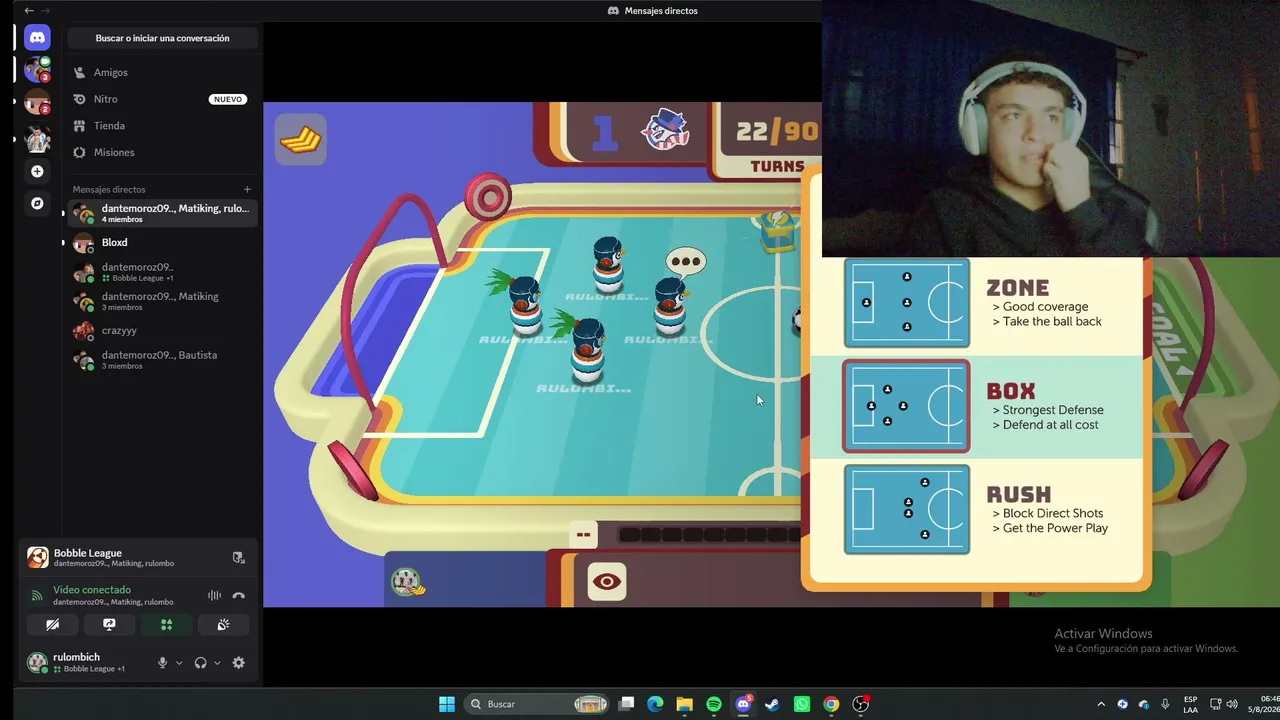Viewport: 1280px width, 720px height.
Task: Open Discord user settings gear
Action: [x=238, y=662]
